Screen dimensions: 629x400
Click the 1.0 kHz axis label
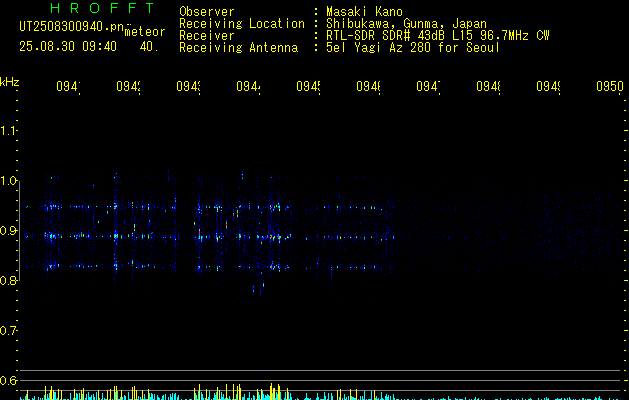point(8,181)
